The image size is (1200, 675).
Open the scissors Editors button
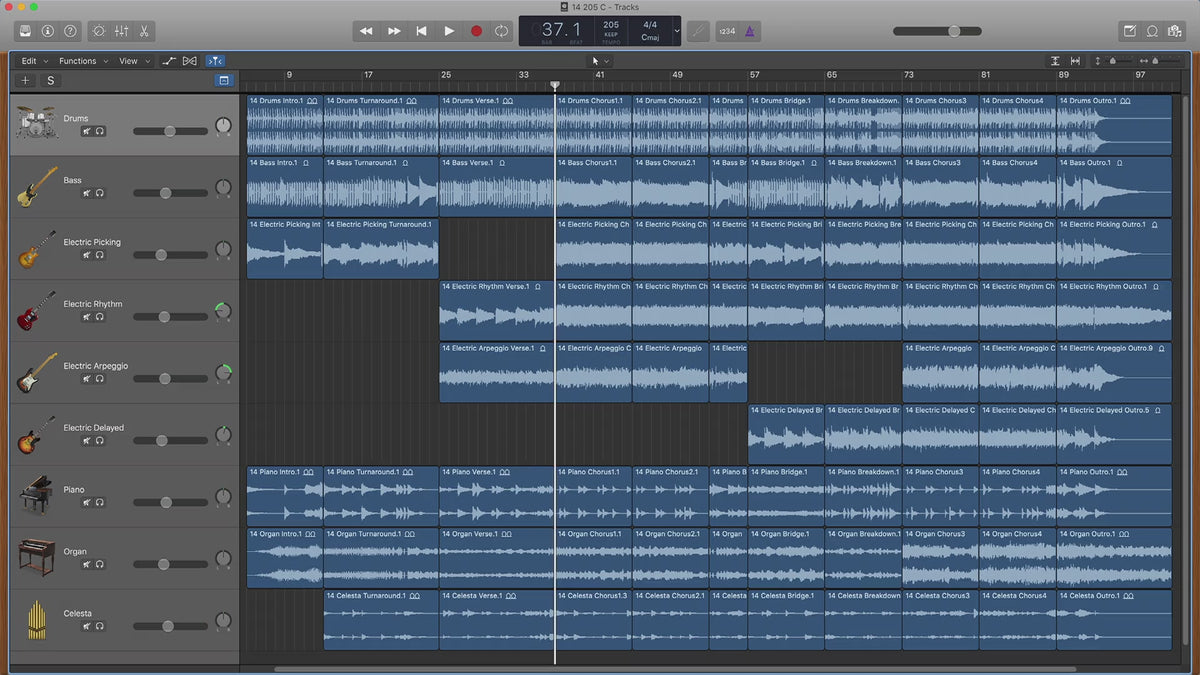(x=144, y=31)
